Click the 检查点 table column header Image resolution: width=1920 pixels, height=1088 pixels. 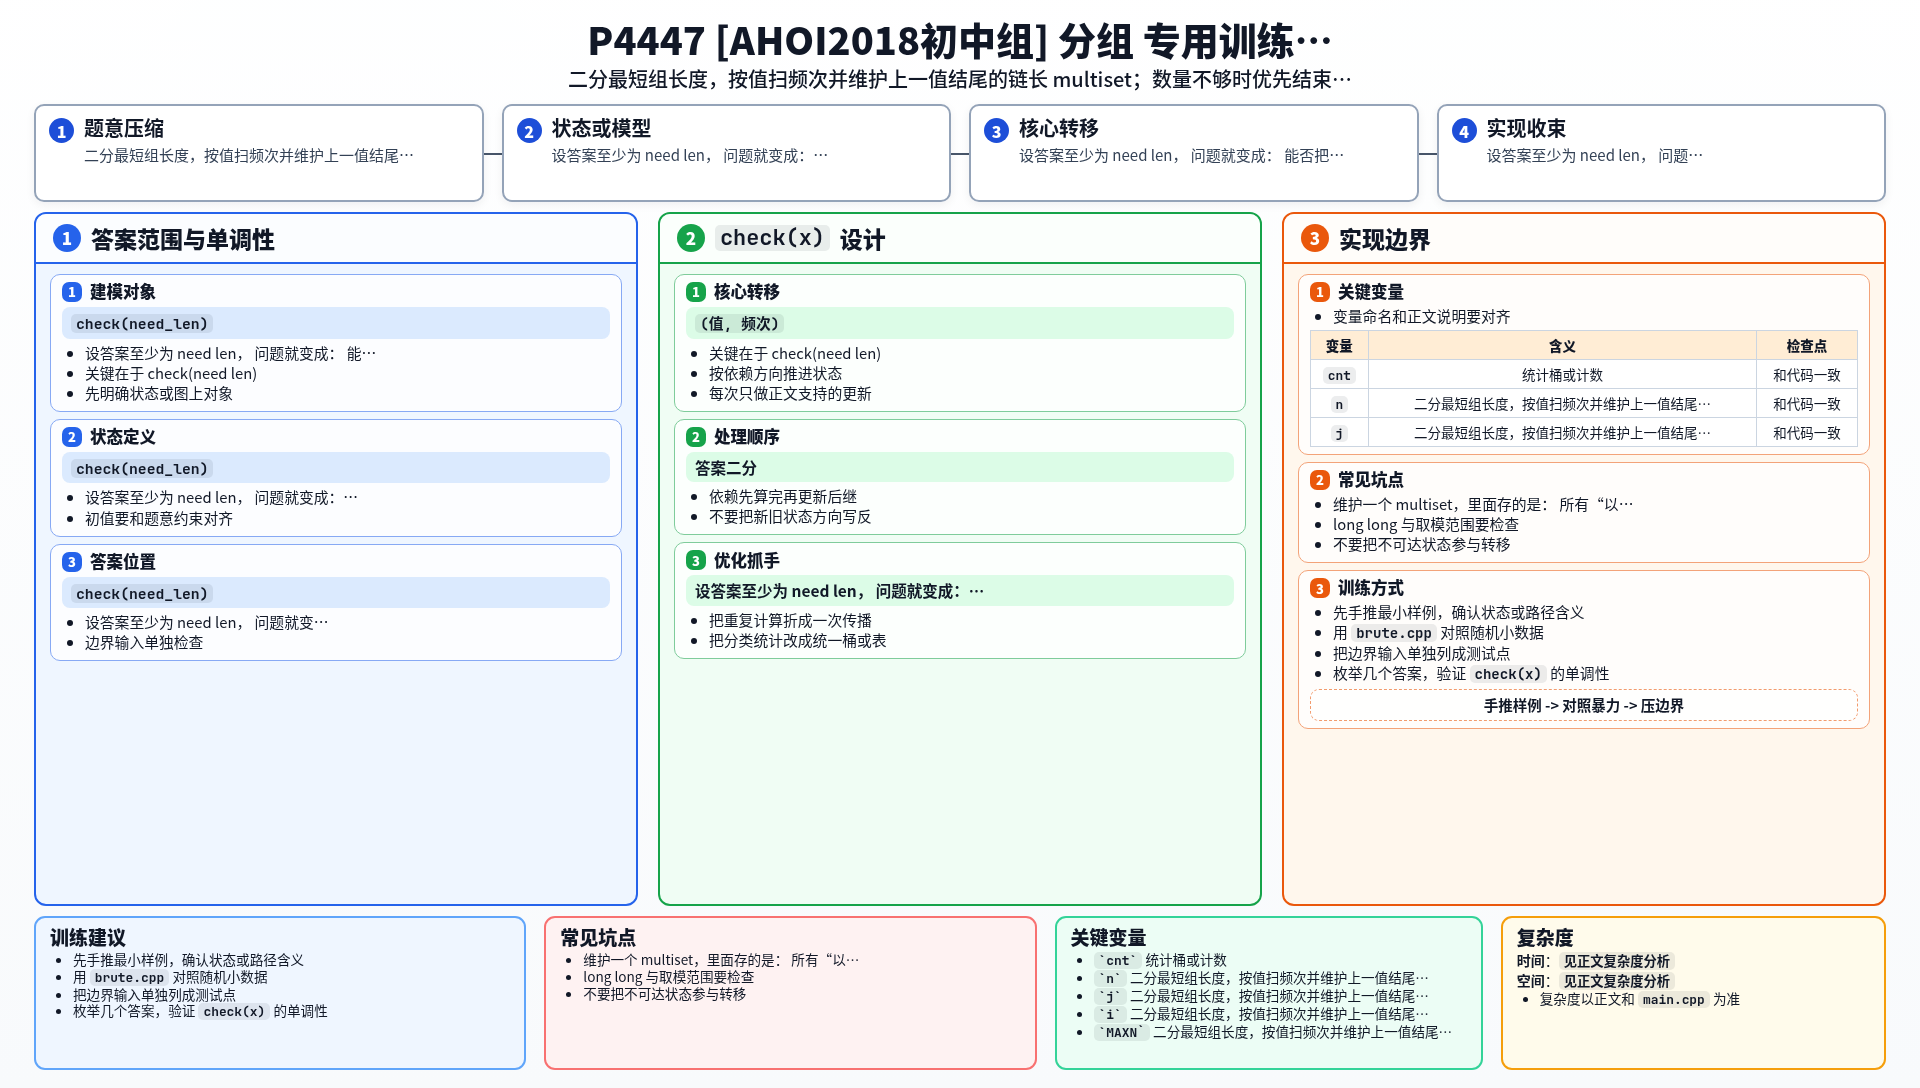pos(1806,346)
